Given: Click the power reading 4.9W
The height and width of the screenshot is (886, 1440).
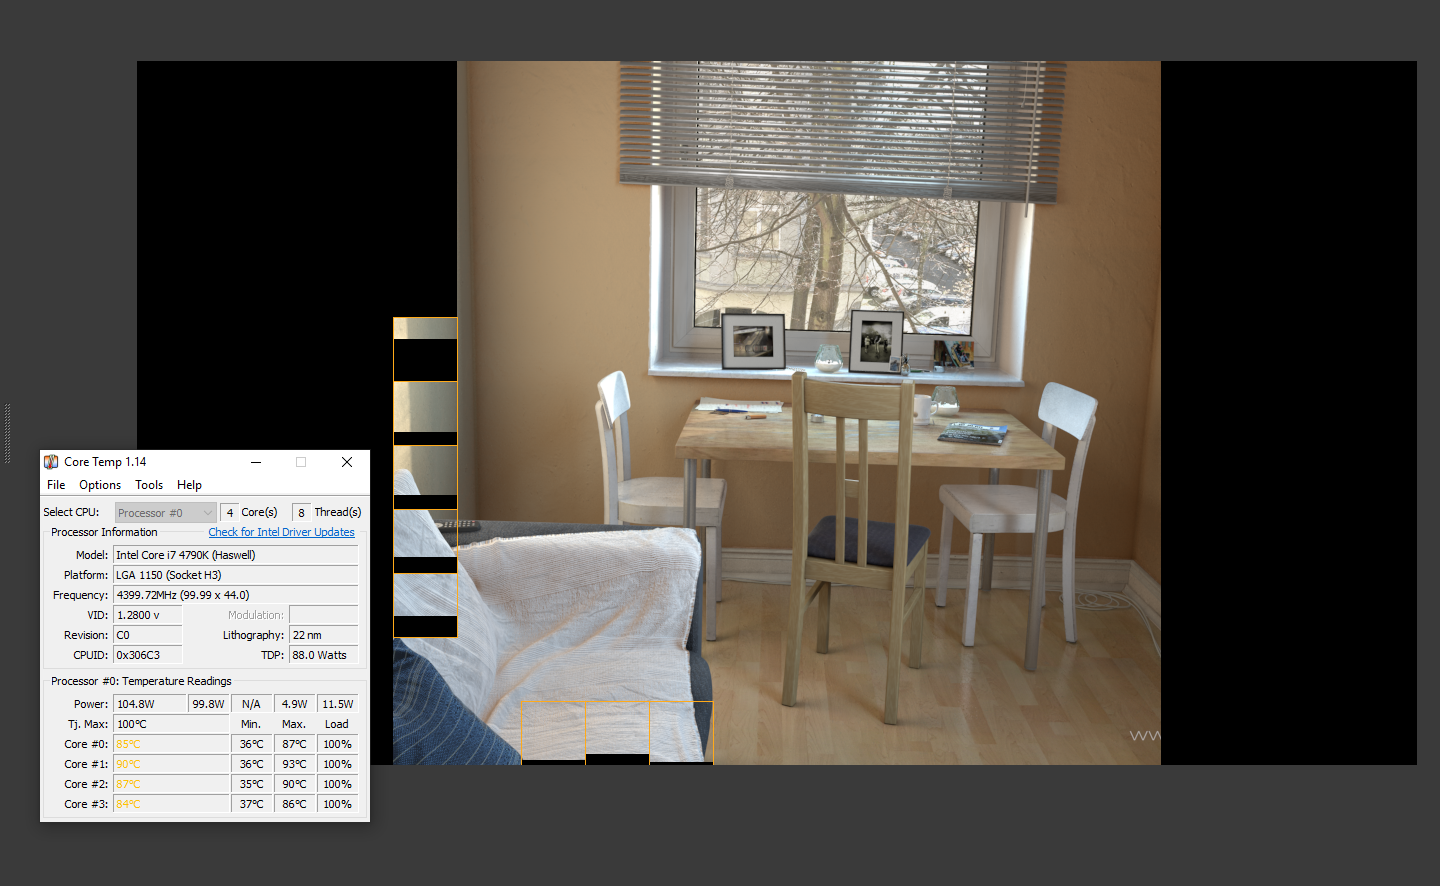Looking at the screenshot, I should pyautogui.click(x=295, y=704).
